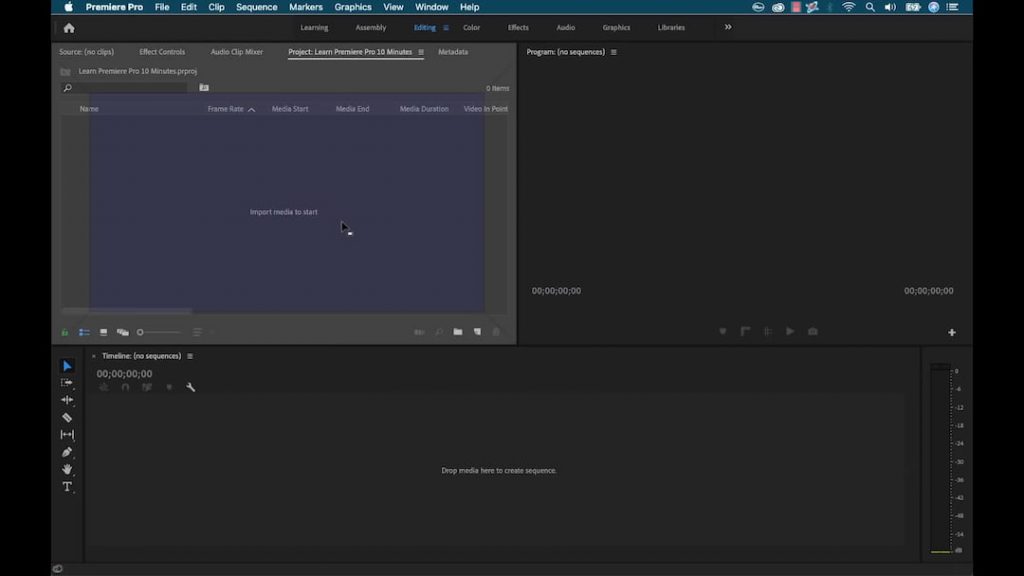
Task: Open the Project panel menu
Action: (x=422, y=52)
